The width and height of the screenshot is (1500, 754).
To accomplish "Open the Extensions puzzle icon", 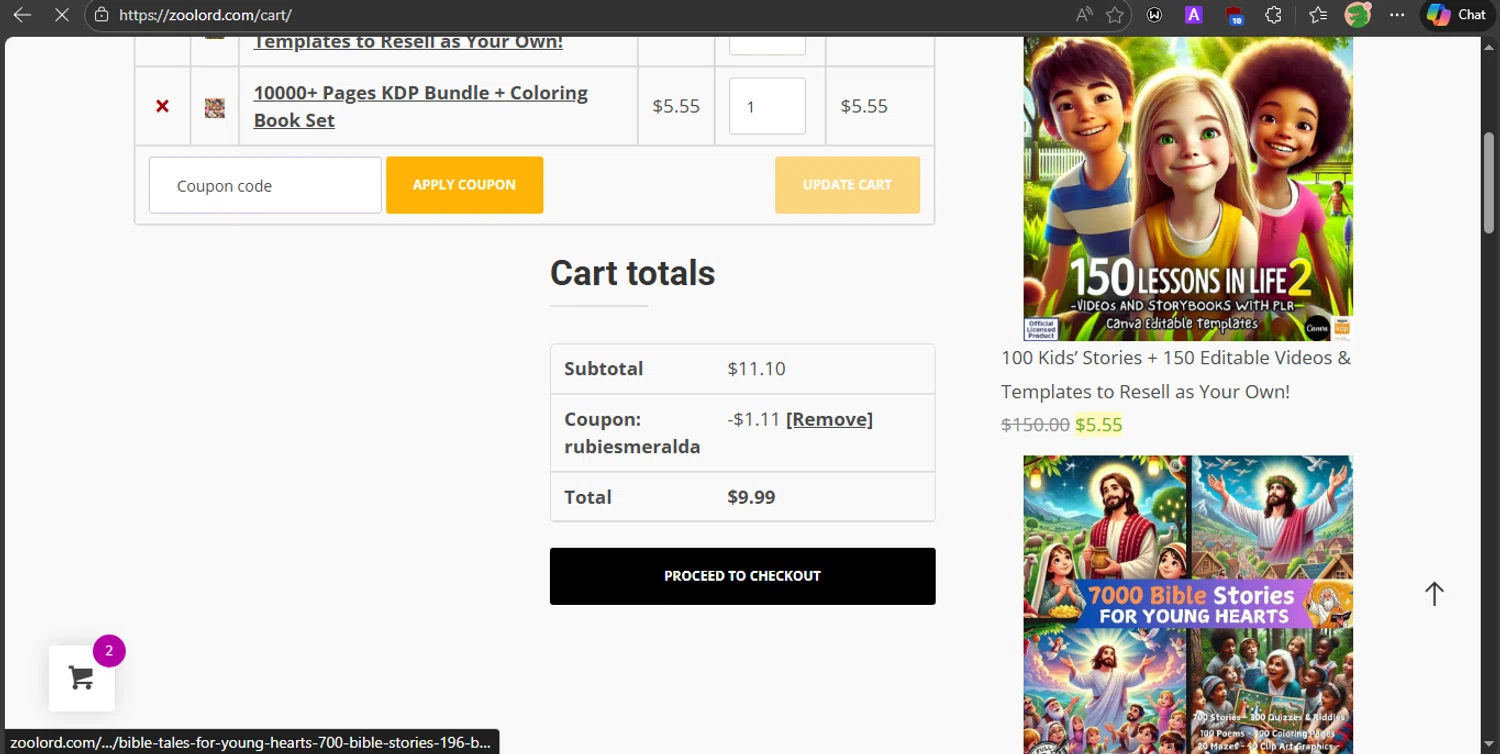I will 1273,15.
